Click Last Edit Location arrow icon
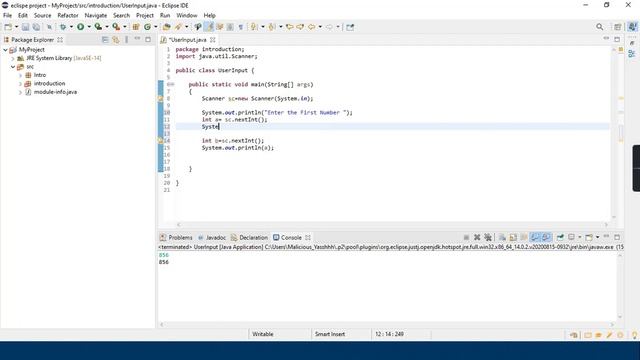Viewport: 640px width, 360px height. pos(289,27)
